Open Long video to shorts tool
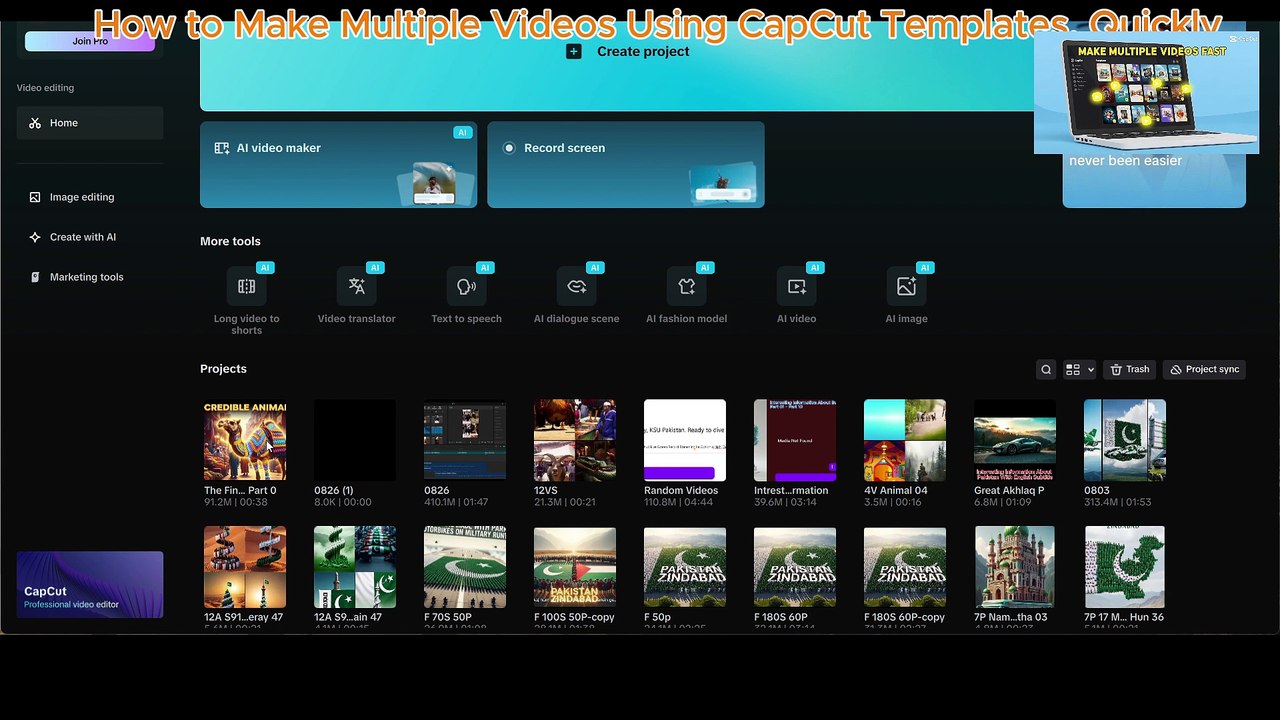The width and height of the screenshot is (1280, 720). 246,300
